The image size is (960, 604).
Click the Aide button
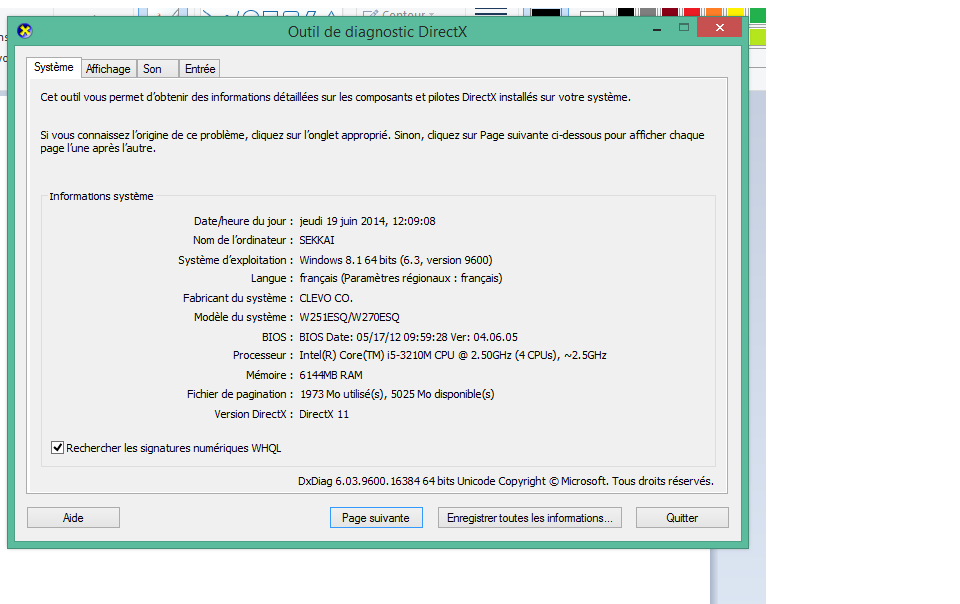73,518
